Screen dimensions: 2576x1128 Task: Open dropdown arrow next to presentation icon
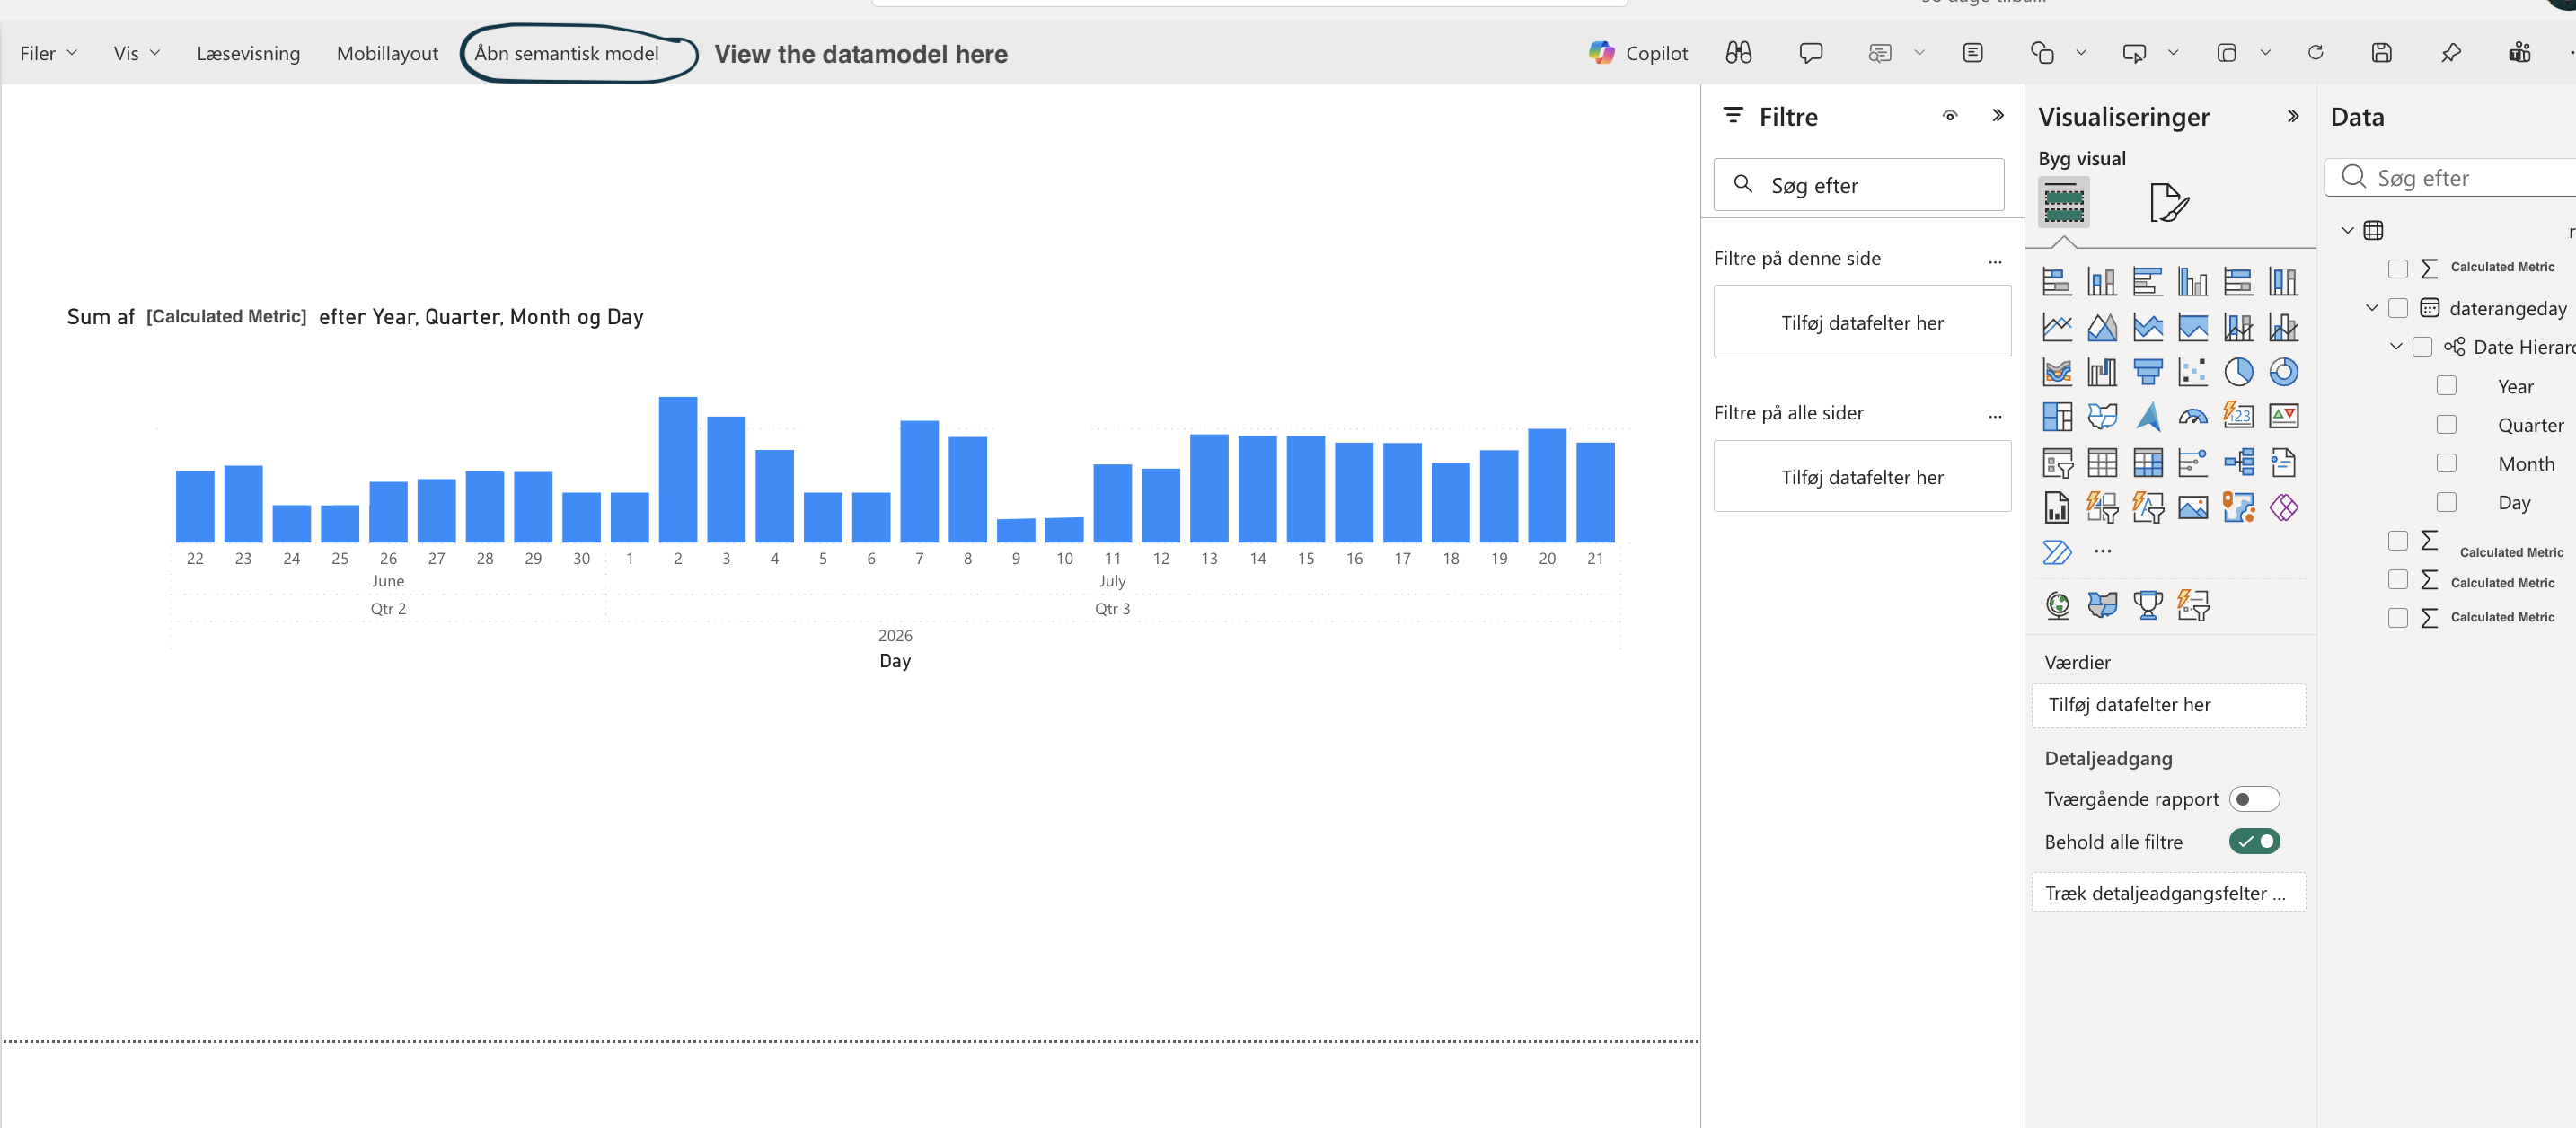(2172, 53)
